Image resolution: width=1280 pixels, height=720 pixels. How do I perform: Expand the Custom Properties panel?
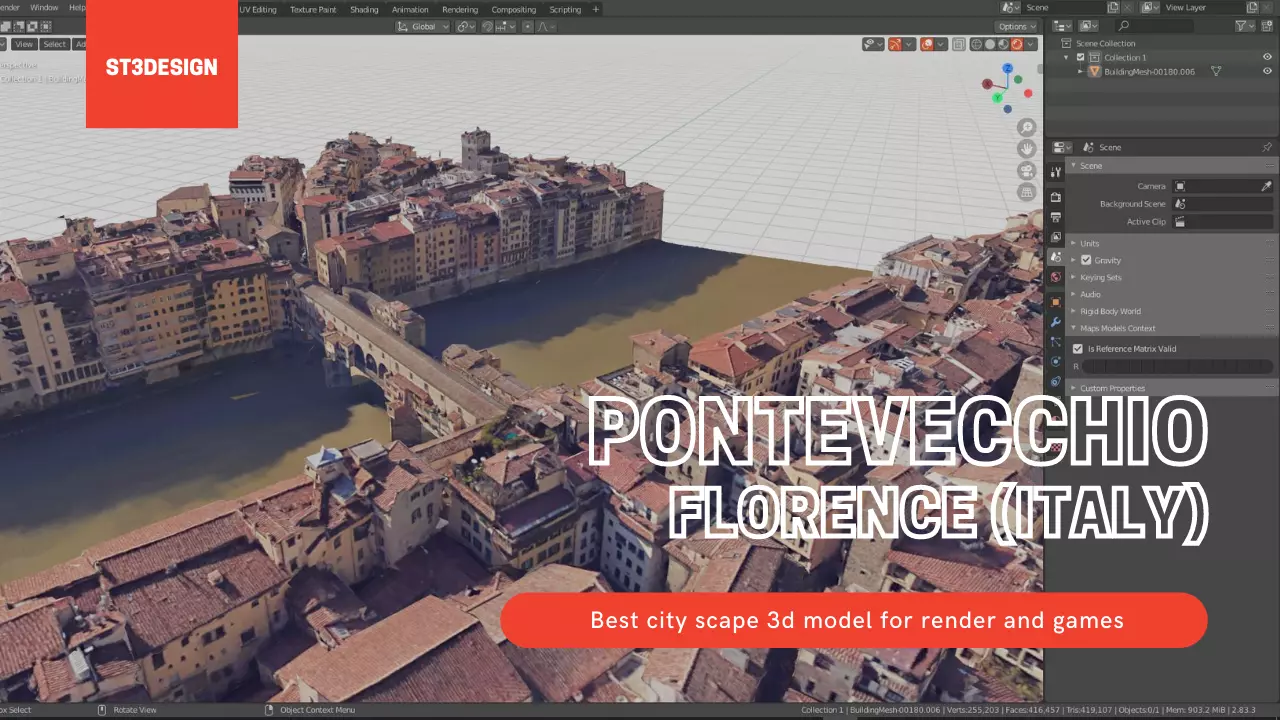click(1171, 388)
